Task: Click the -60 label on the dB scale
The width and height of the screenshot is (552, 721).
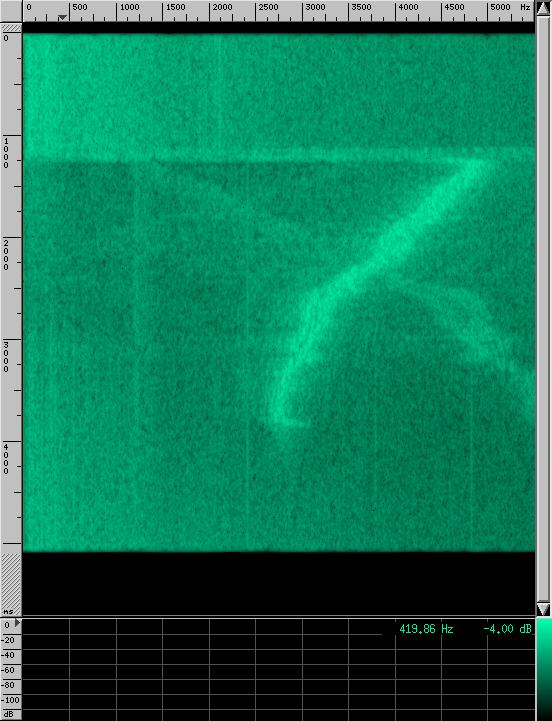Action: 9,670
